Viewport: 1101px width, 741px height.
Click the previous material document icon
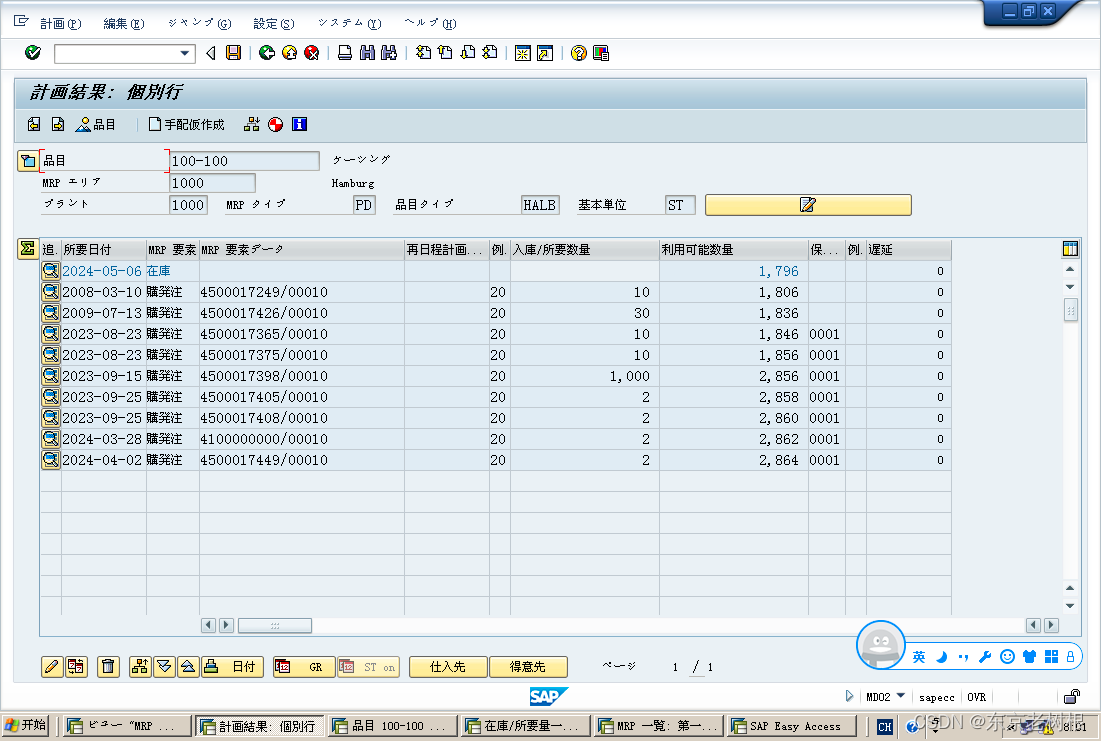pyautogui.click(x=34, y=124)
